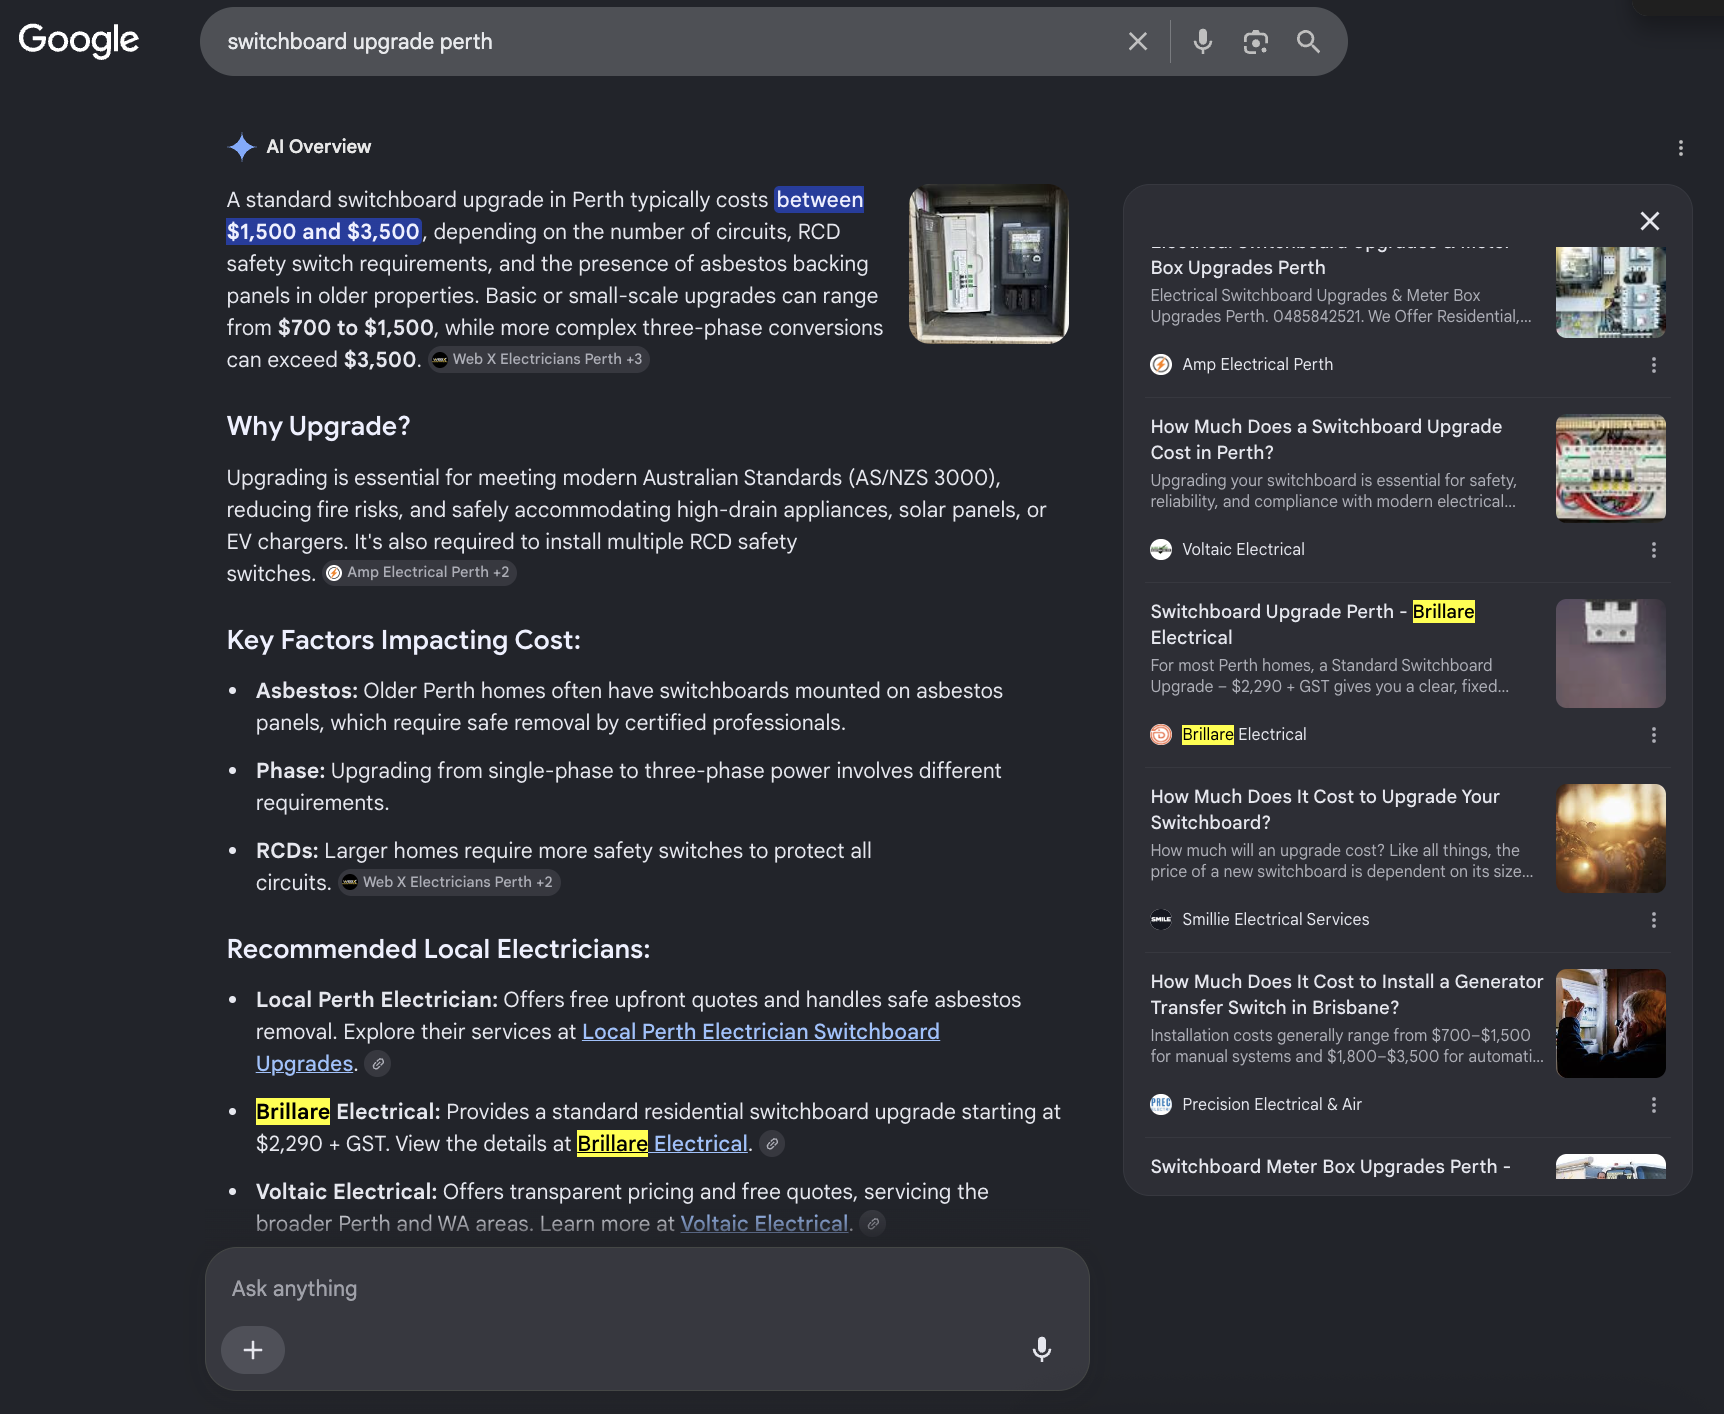Click Smillie Electrical Services source name
This screenshot has width=1724, height=1414.
coord(1275,920)
